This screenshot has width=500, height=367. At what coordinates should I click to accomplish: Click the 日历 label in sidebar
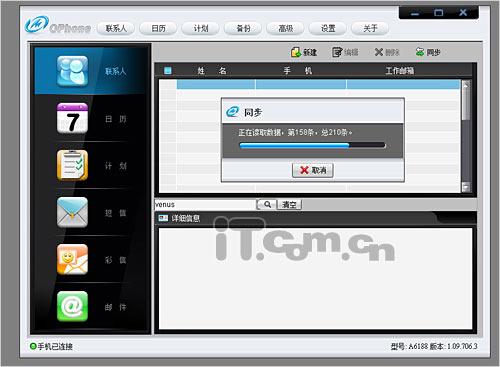coord(116,119)
